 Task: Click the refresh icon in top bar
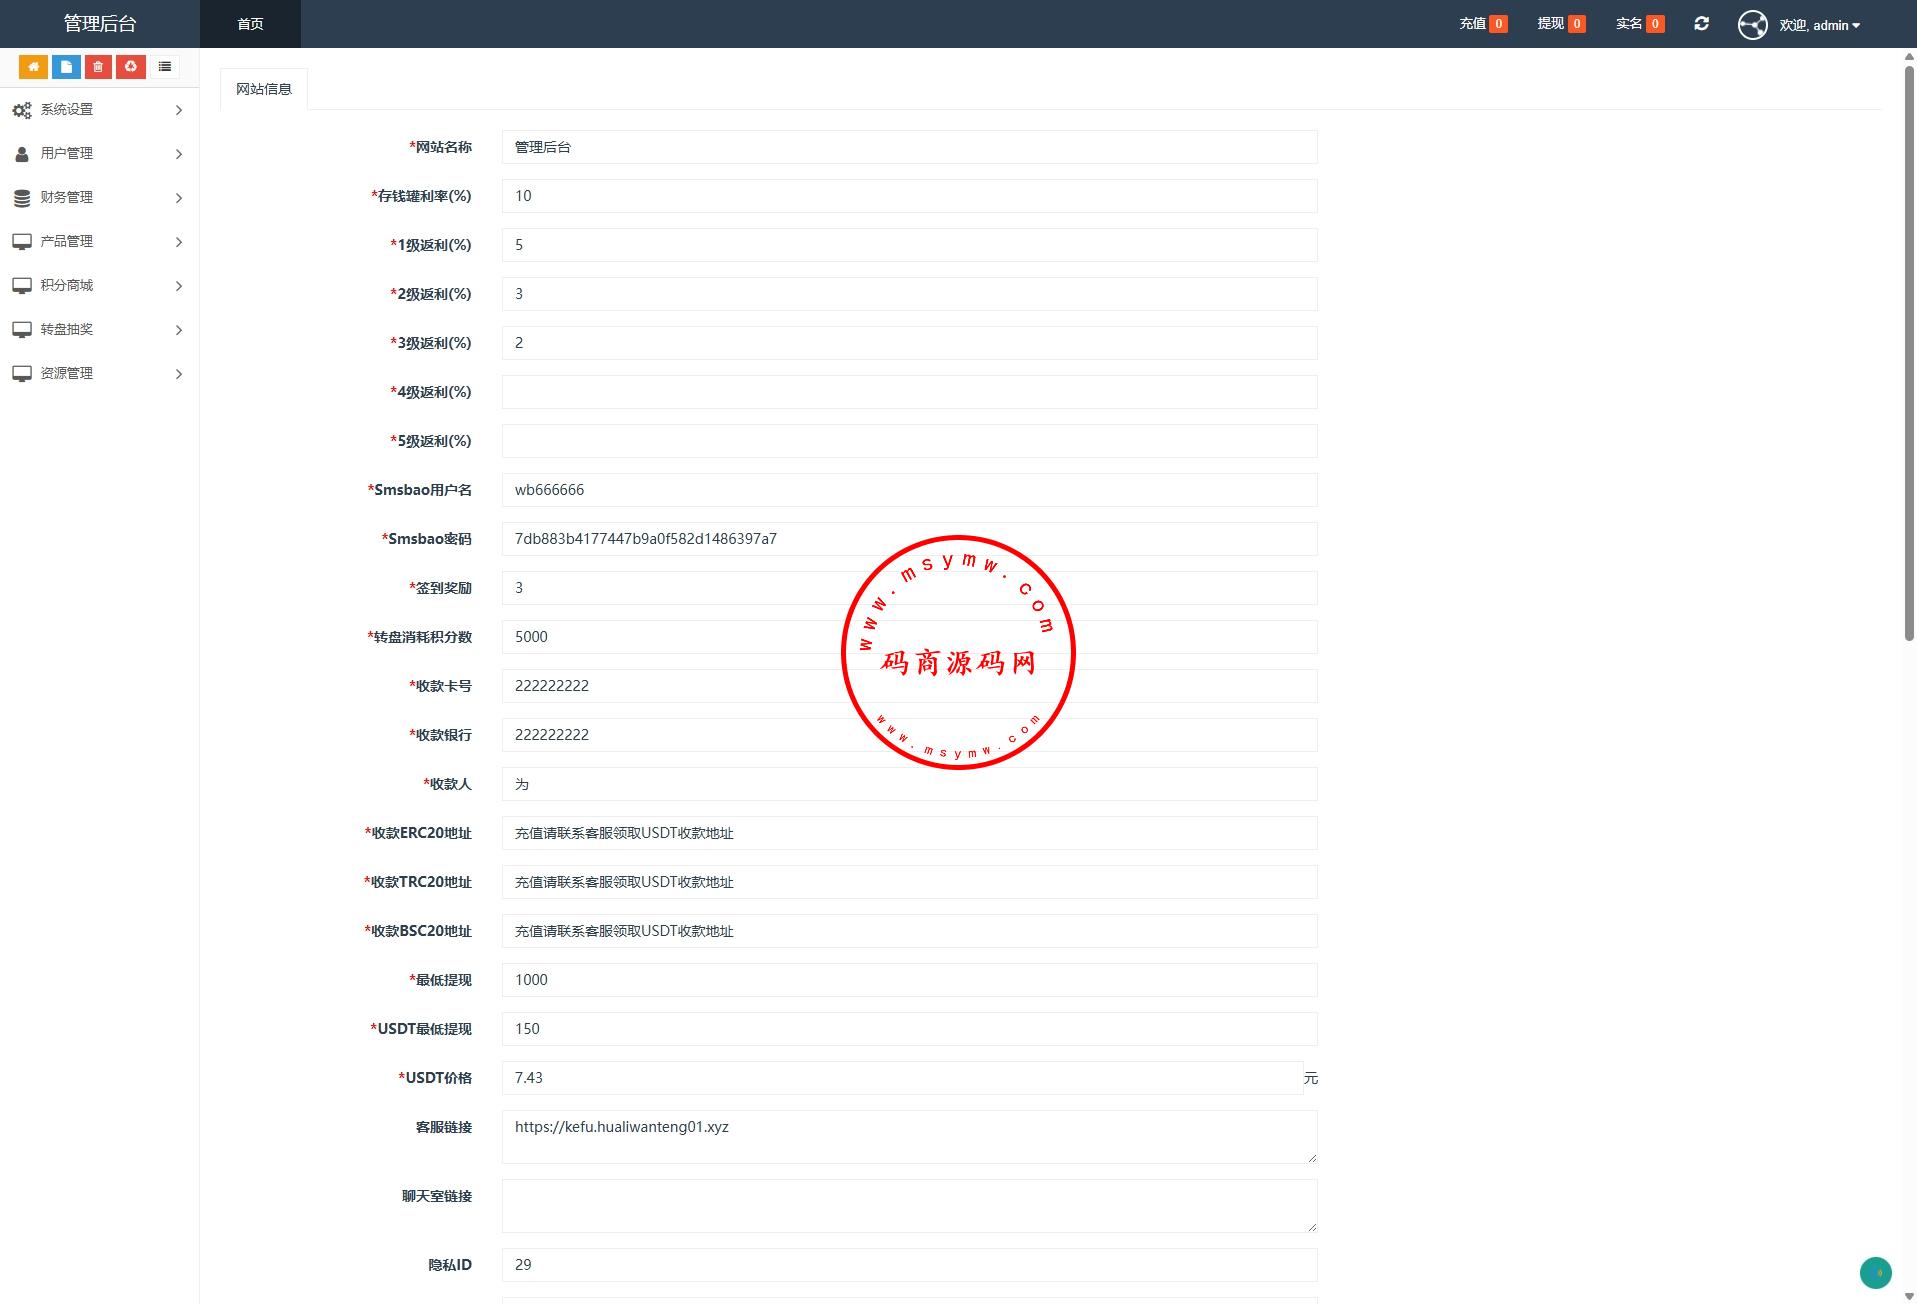[1701, 23]
